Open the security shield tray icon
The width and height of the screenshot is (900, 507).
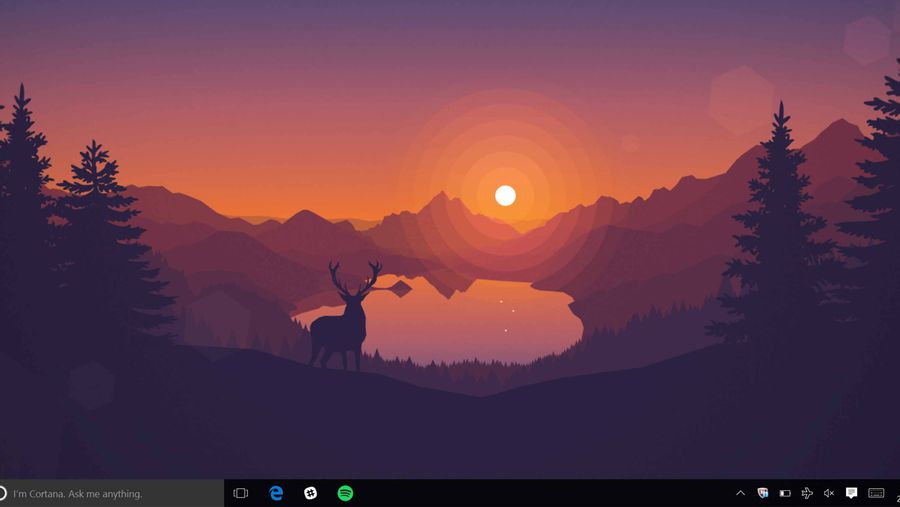click(763, 493)
